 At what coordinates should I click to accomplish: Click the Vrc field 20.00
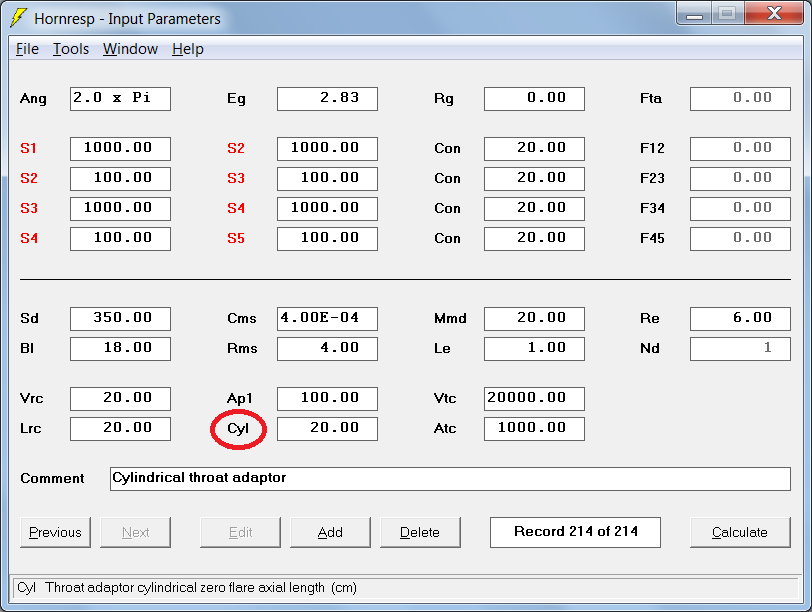tap(120, 399)
